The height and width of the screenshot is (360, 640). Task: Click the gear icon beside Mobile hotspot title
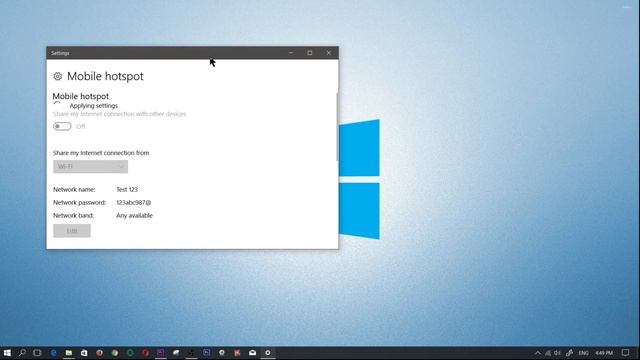[58, 76]
